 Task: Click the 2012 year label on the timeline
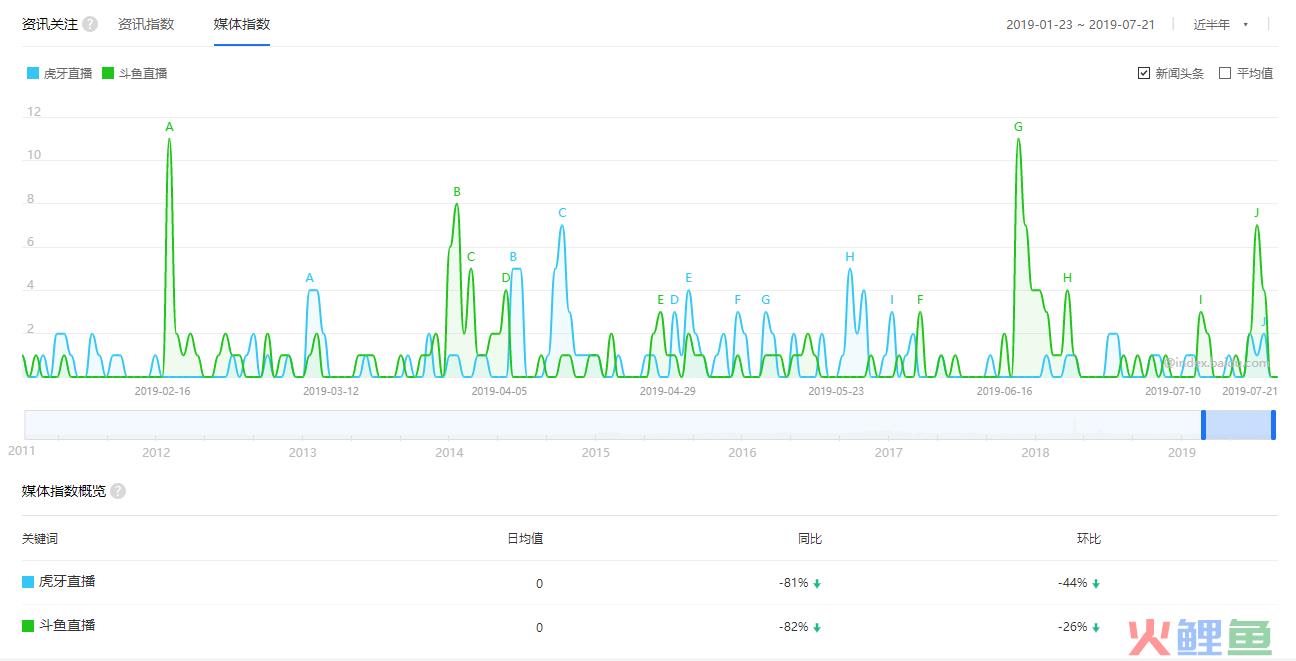tap(156, 453)
